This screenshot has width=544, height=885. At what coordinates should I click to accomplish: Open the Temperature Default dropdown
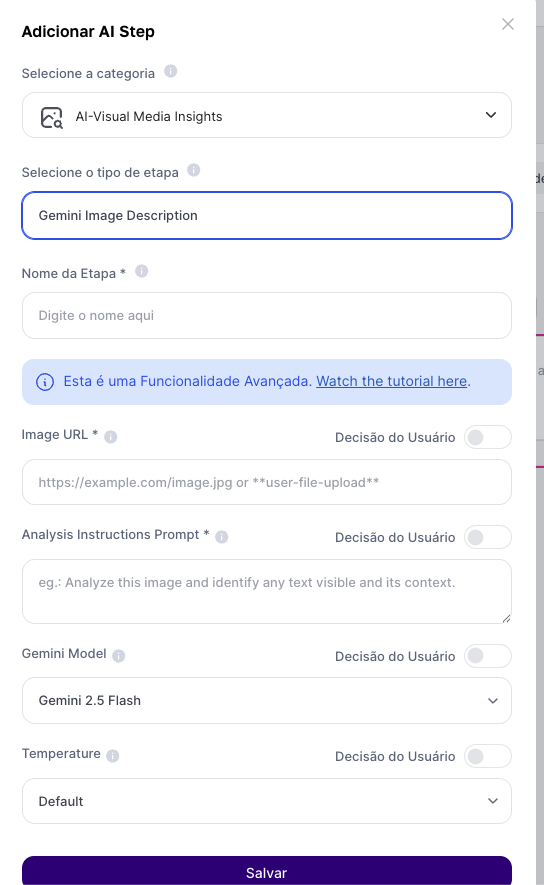tap(267, 801)
